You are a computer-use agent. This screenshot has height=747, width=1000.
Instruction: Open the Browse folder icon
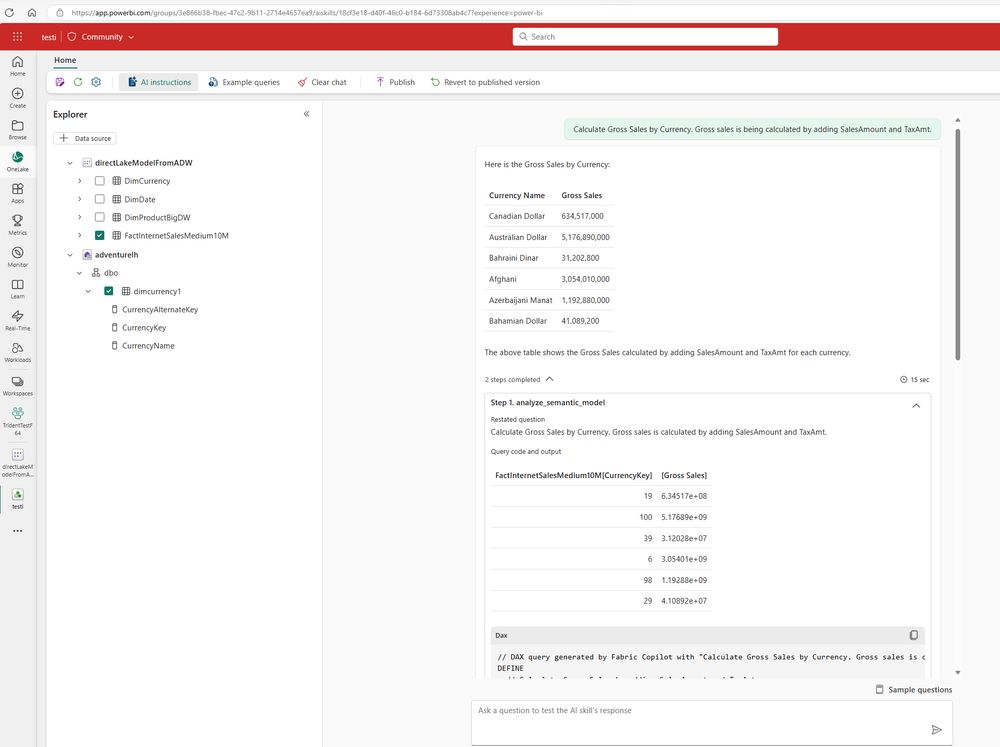click(x=18, y=129)
